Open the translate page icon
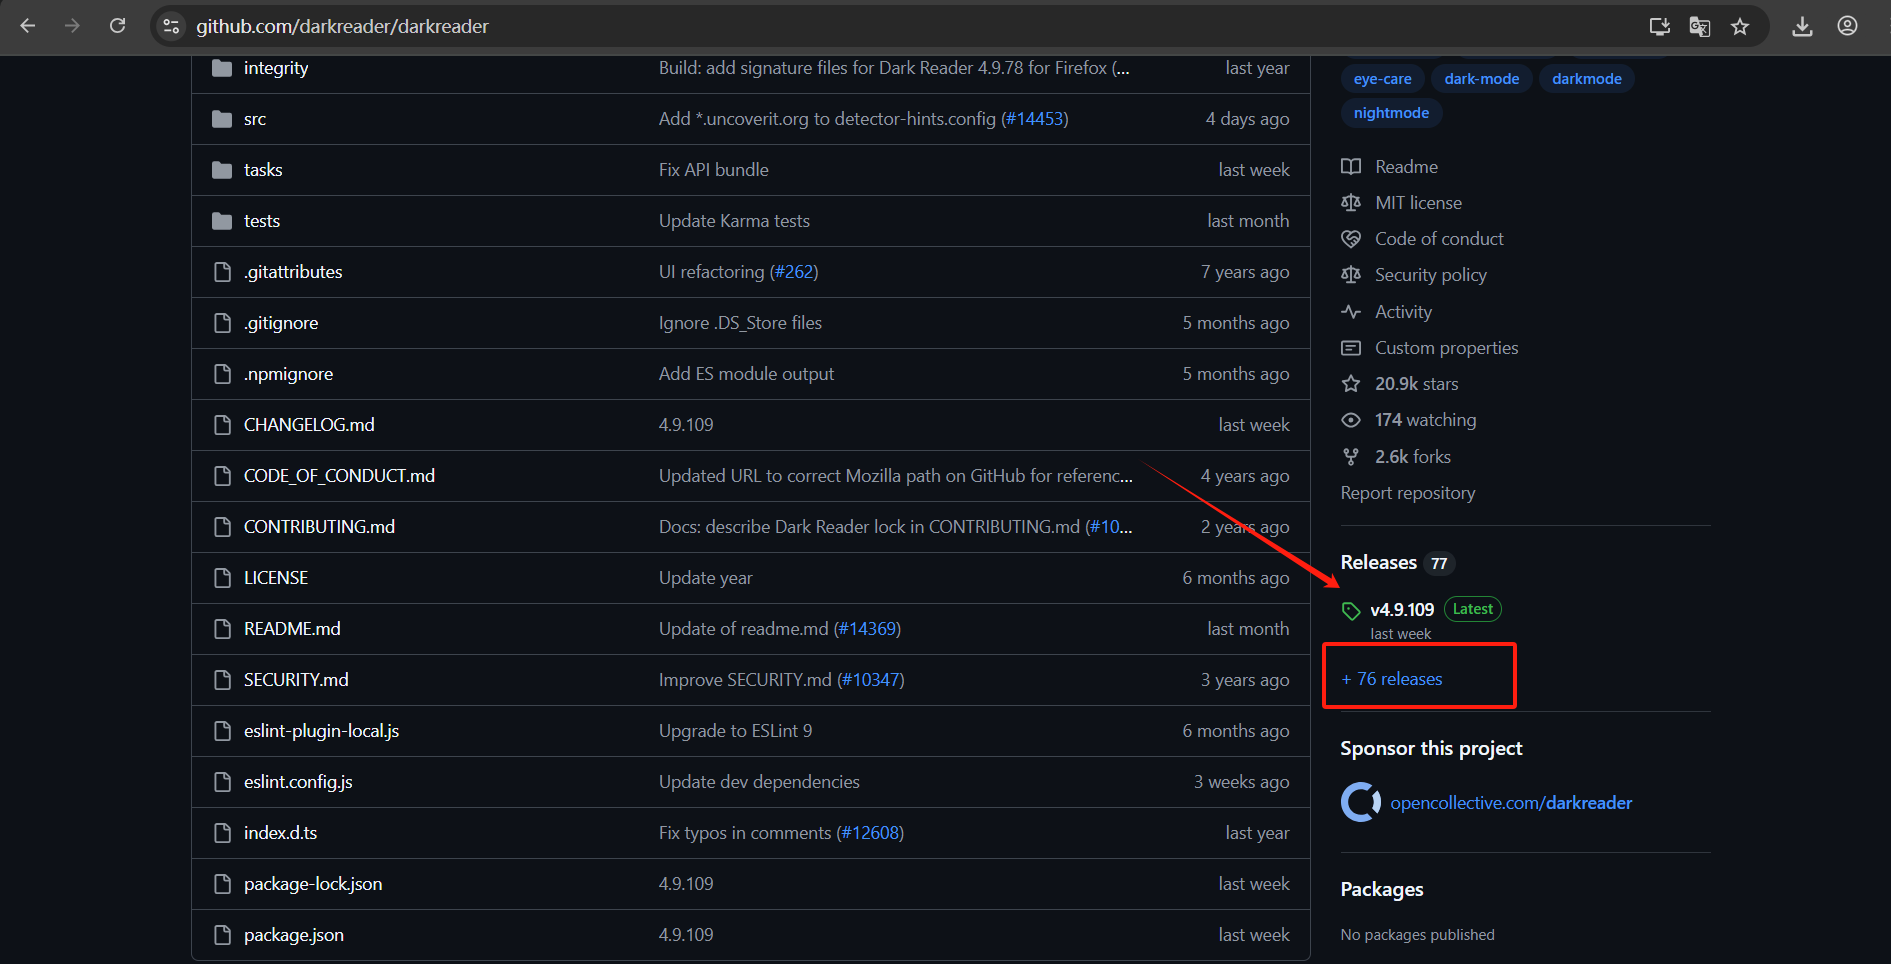1891x964 pixels. point(1700,26)
